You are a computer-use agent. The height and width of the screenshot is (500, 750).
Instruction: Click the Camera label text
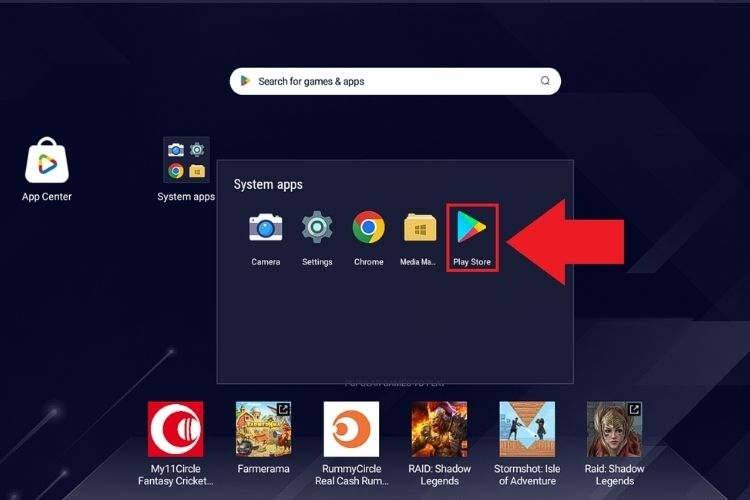click(x=265, y=262)
